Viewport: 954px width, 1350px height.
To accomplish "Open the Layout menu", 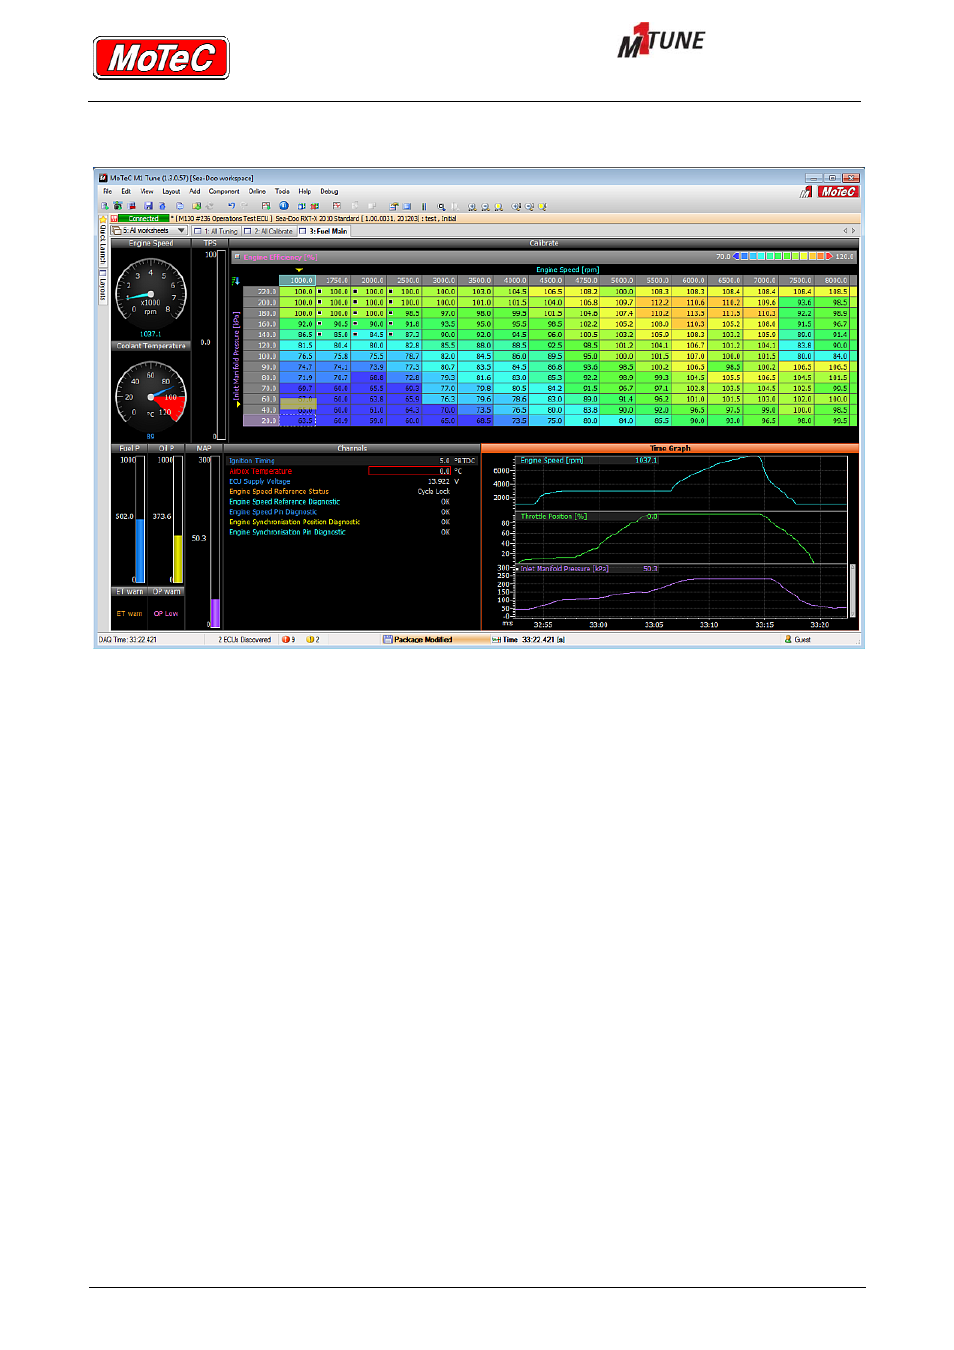I will tap(171, 191).
